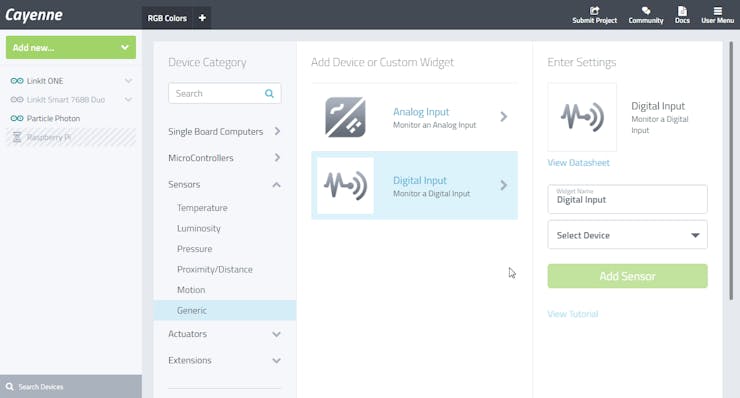Click Digital Input thumbnail in Enter Settings

pyautogui.click(x=582, y=117)
